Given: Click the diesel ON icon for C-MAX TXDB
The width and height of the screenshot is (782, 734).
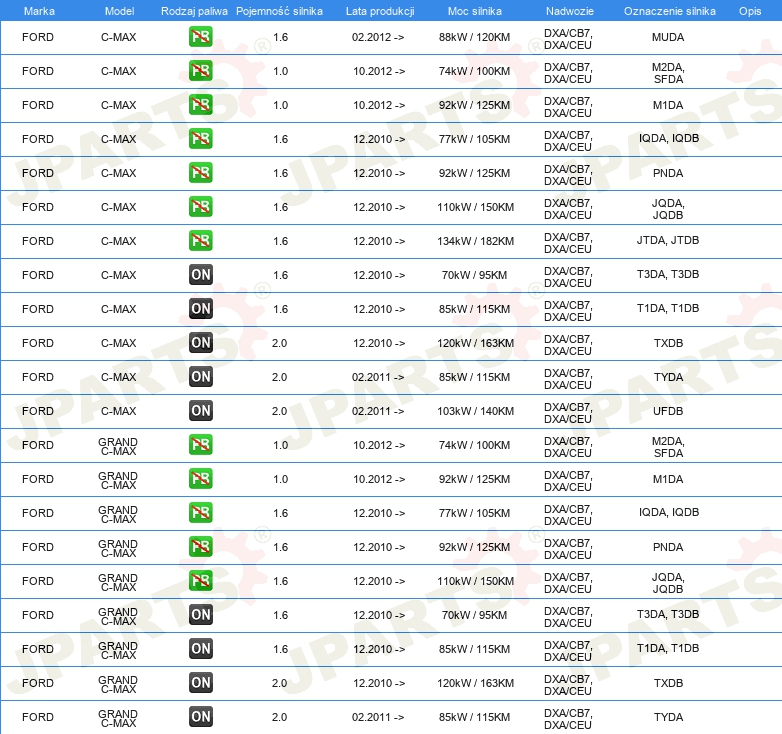Looking at the screenshot, I should tap(201, 343).
